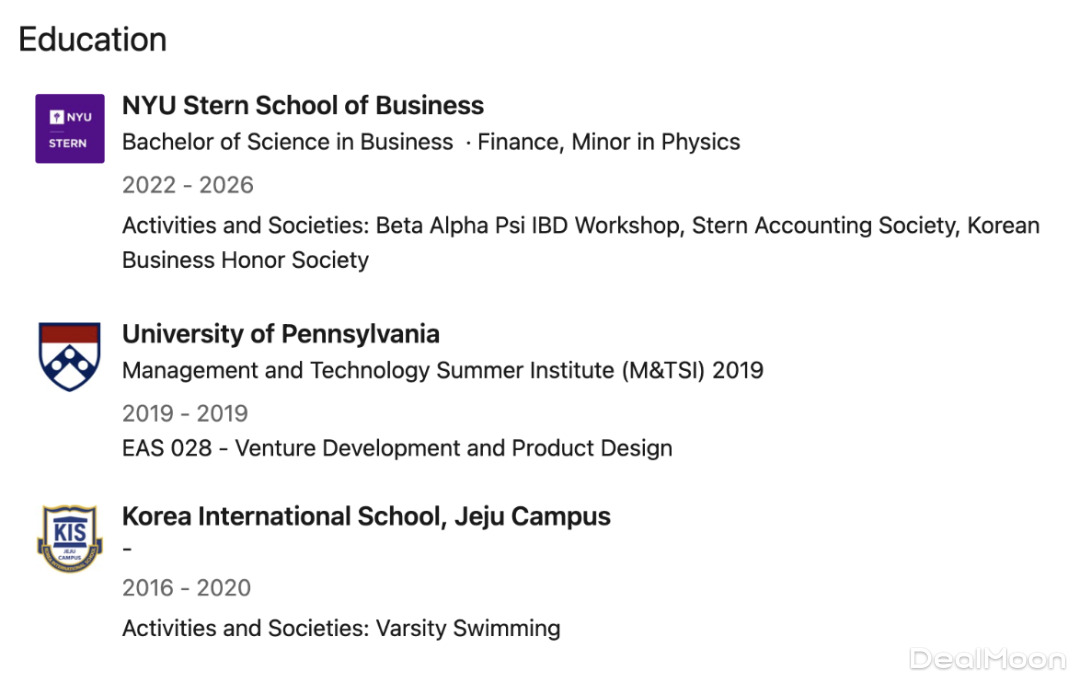Open the NYU Stern School of Business page

click(x=303, y=106)
